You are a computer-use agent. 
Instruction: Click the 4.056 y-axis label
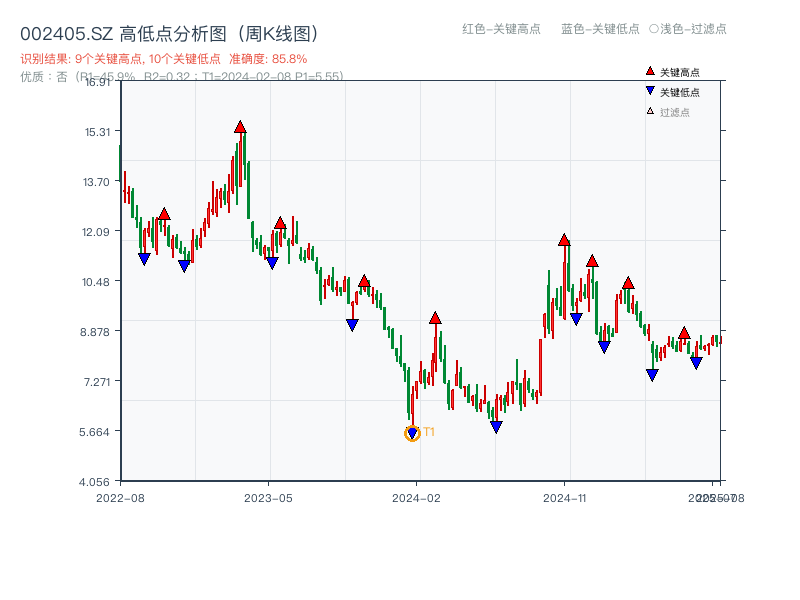click(94, 482)
